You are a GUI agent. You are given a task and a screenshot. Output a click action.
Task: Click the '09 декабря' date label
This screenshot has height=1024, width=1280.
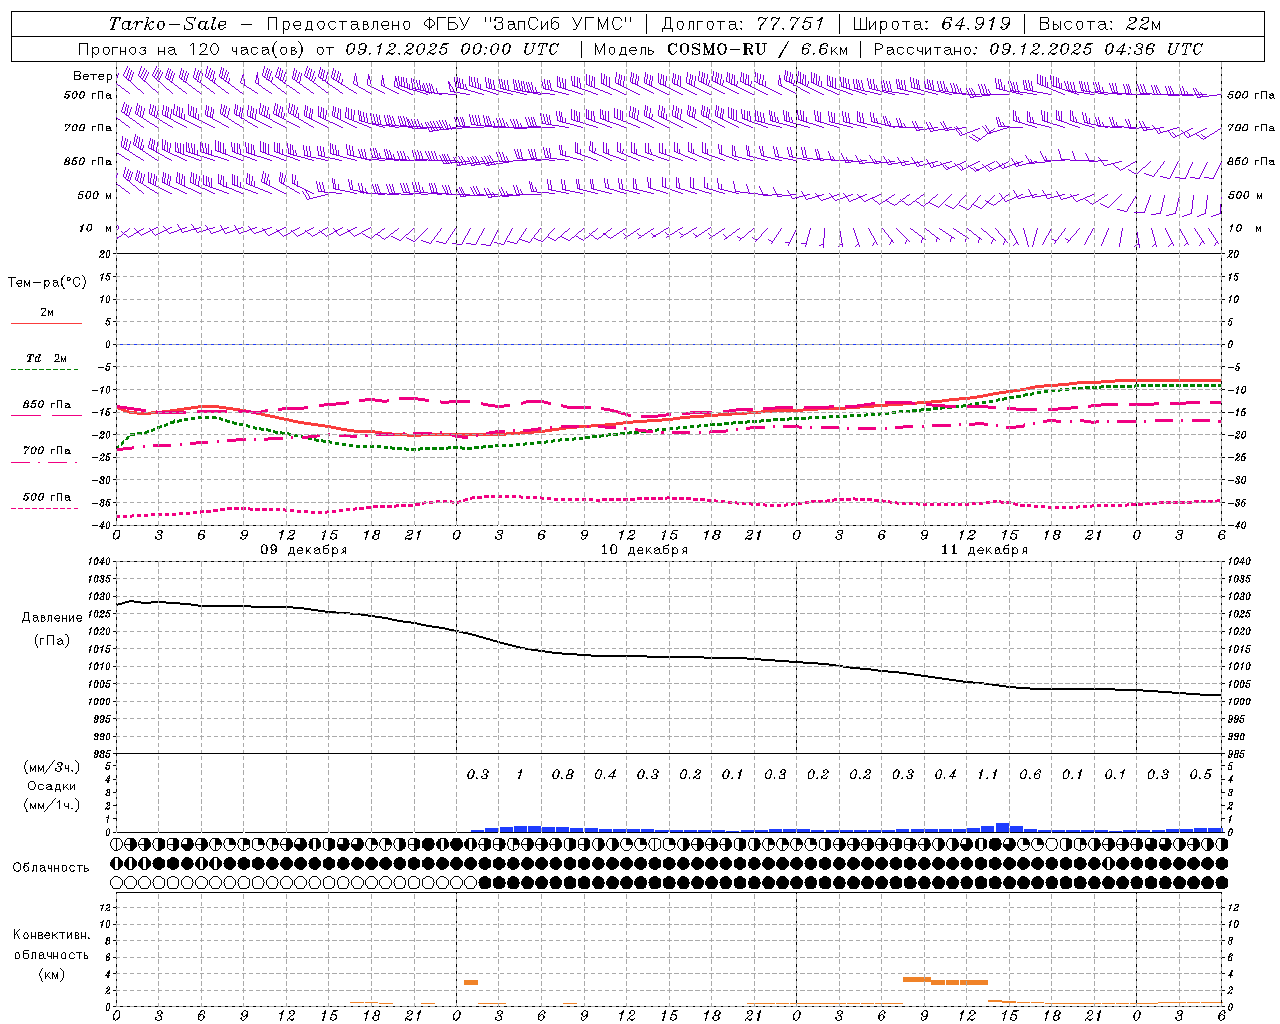coord(304,550)
